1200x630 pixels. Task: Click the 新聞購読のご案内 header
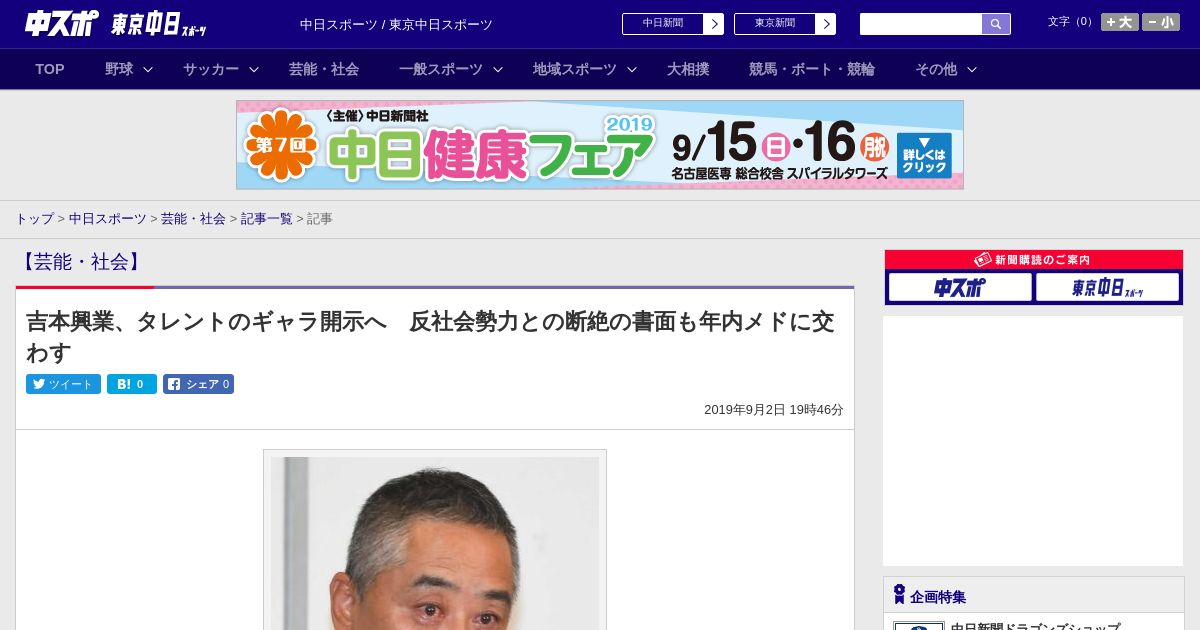click(1034, 260)
